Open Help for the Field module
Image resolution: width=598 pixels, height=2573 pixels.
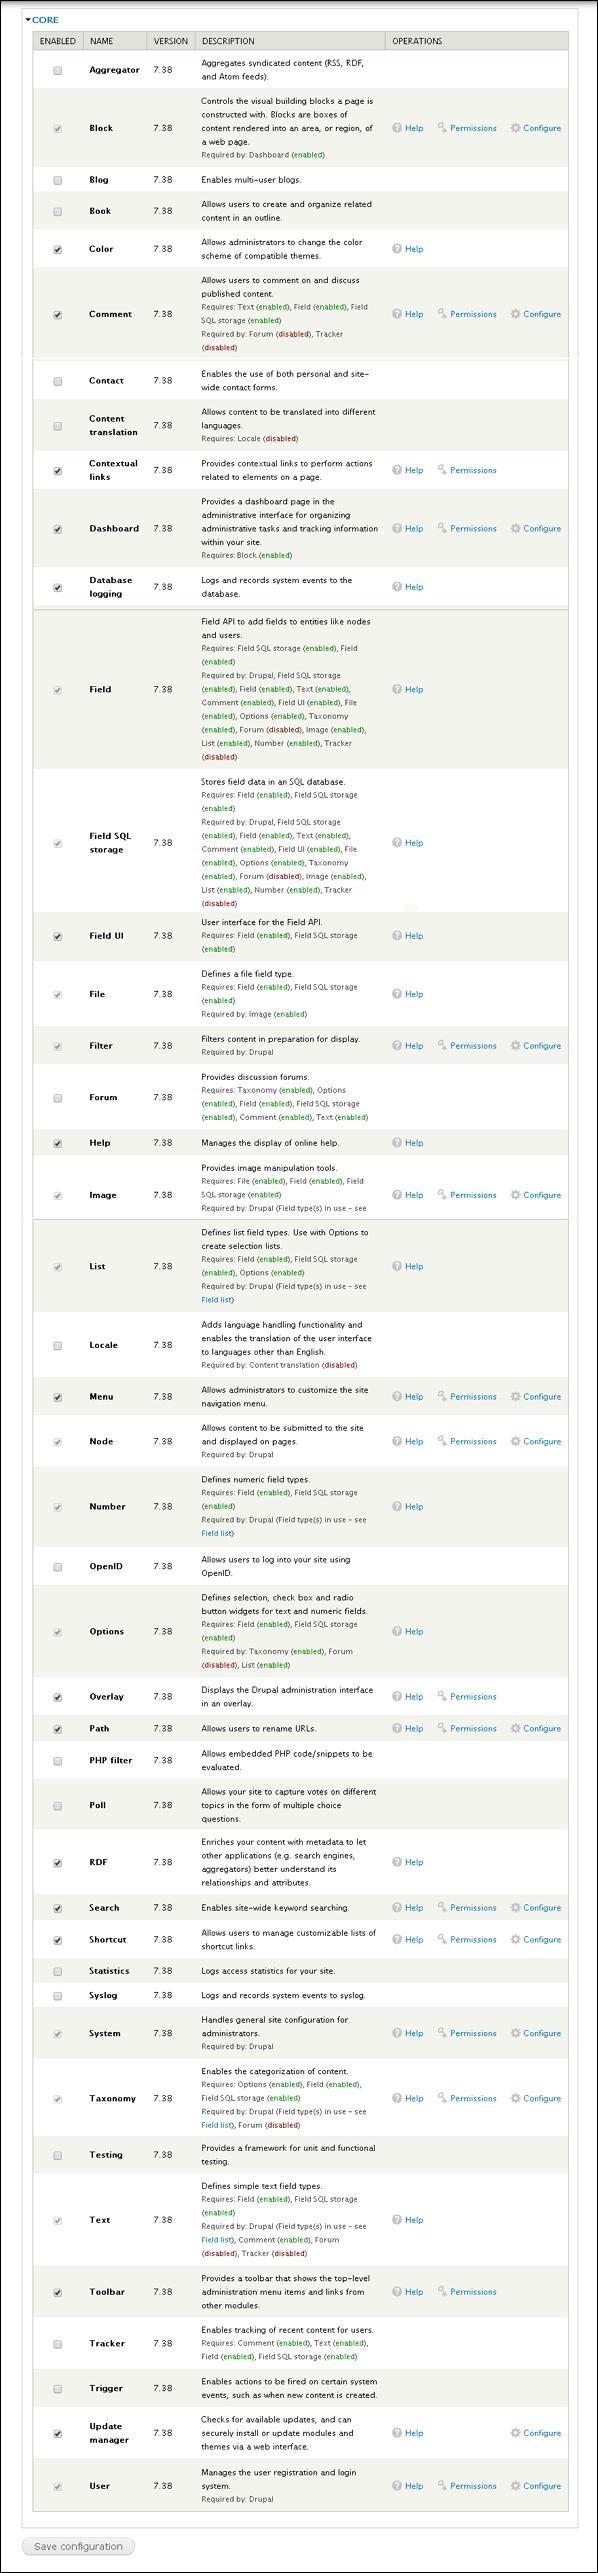tap(411, 689)
